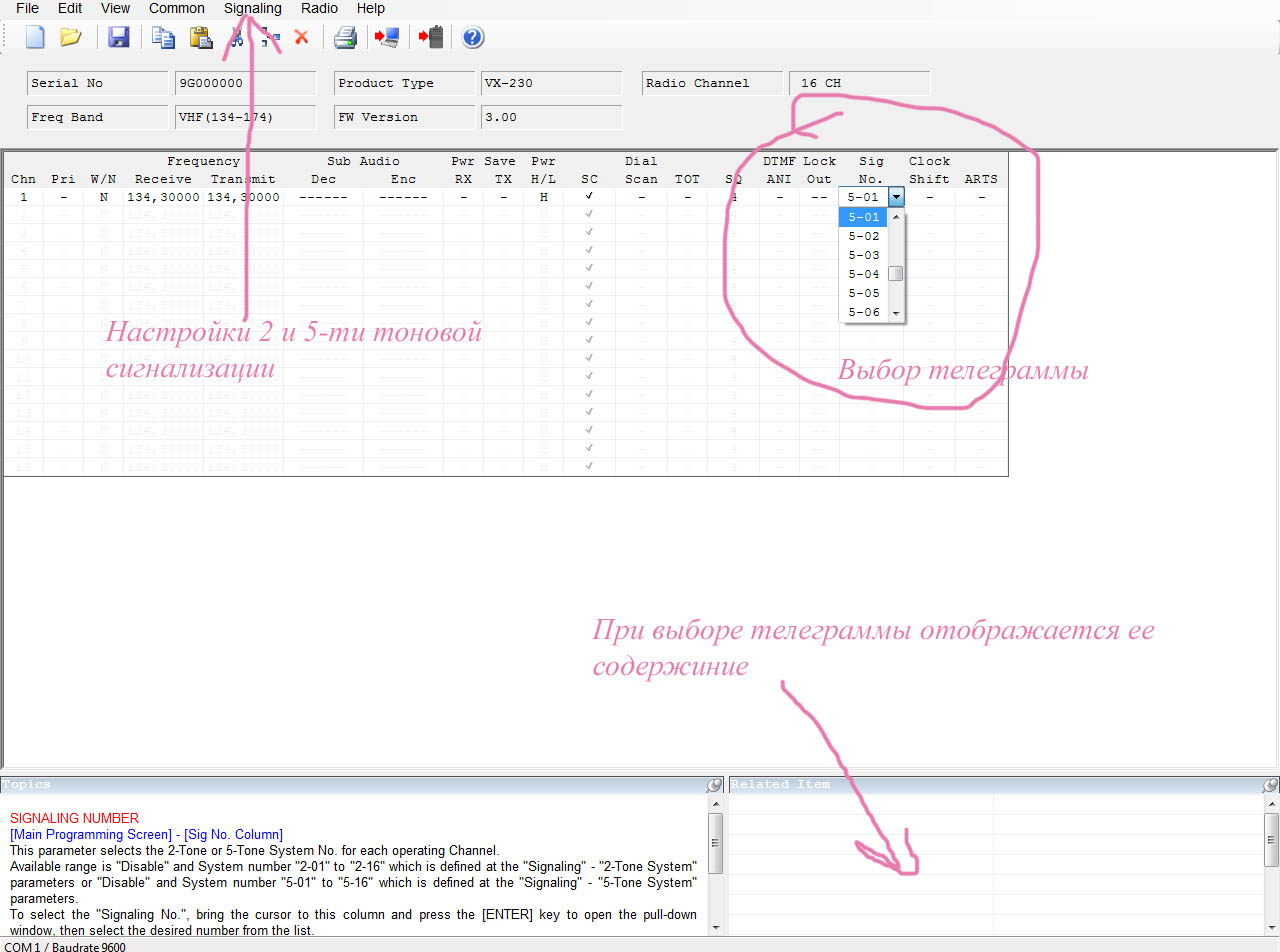Toggle the SC checkmark for channel 16
This screenshot has height=952, width=1280.
tap(590, 467)
